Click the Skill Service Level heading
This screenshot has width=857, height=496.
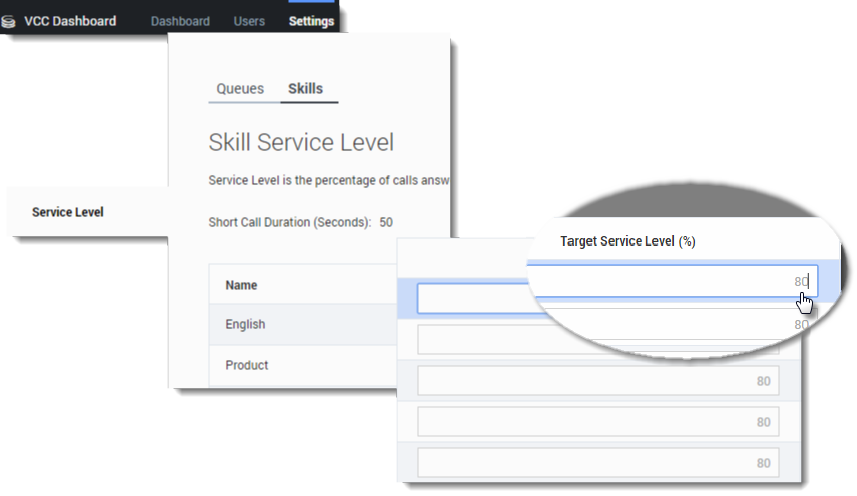point(301,142)
